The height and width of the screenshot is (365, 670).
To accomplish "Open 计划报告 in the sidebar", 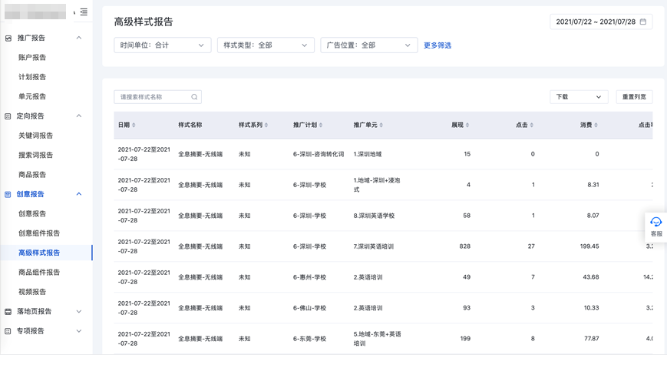I will point(32,77).
